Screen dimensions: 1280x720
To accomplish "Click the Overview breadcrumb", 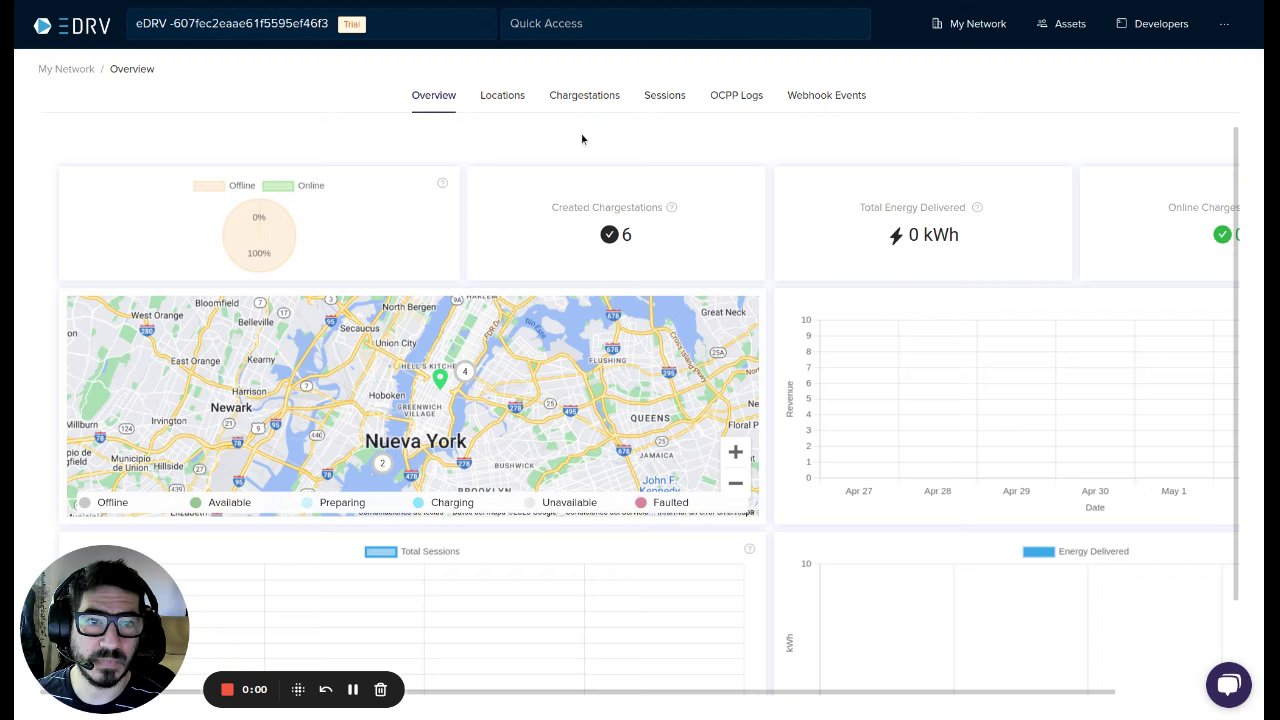I will 132,69.
